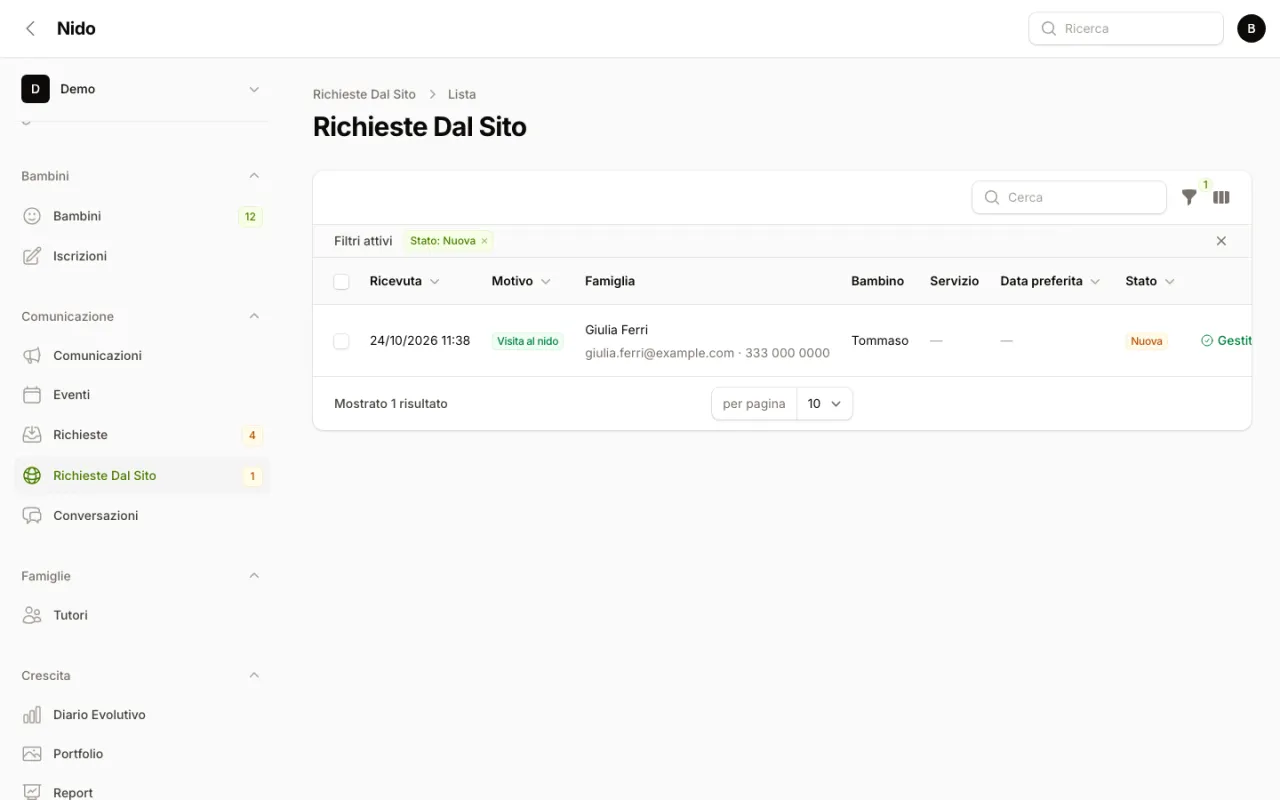The width and height of the screenshot is (1280, 800).
Task: Collapse the Comunicazione sidebar group
Action: tap(254, 316)
